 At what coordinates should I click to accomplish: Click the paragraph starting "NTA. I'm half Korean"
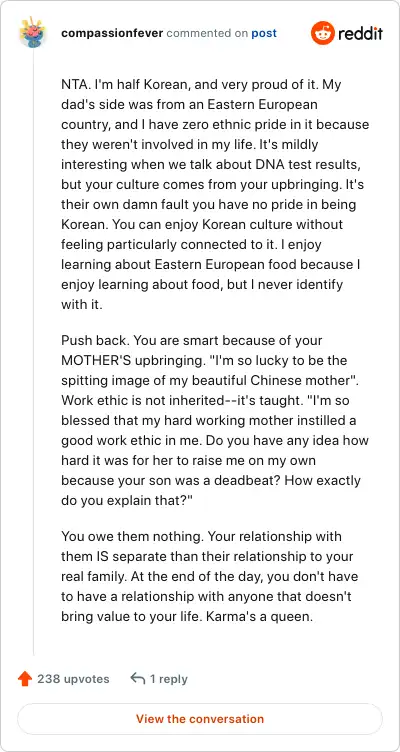pyautogui.click(x=215, y=194)
